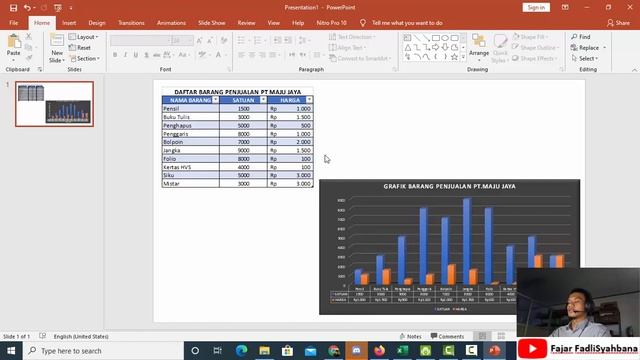Open the Arrange menu
This screenshot has width=640, height=360.
(479, 46)
